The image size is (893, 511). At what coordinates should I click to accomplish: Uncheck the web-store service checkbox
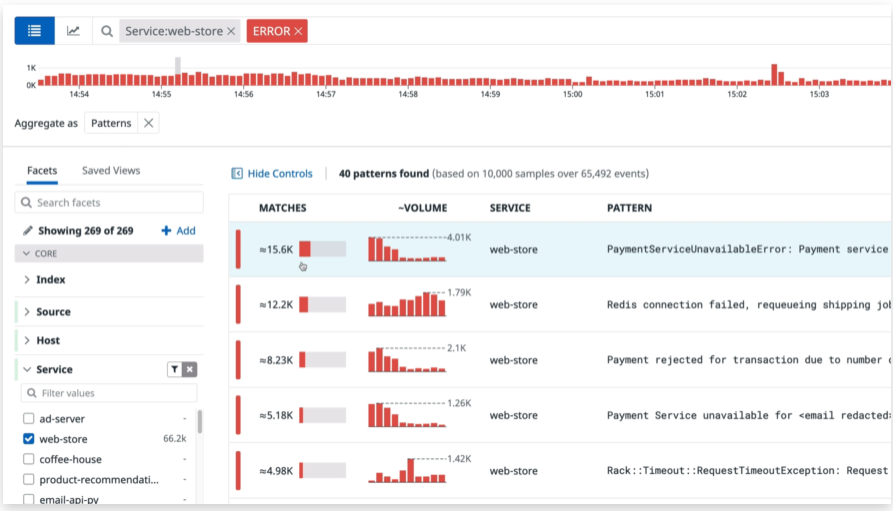click(29, 439)
